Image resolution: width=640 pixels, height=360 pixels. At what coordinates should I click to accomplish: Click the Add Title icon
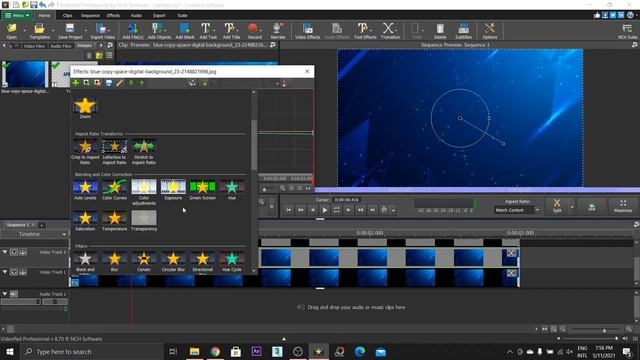click(230, 31)
